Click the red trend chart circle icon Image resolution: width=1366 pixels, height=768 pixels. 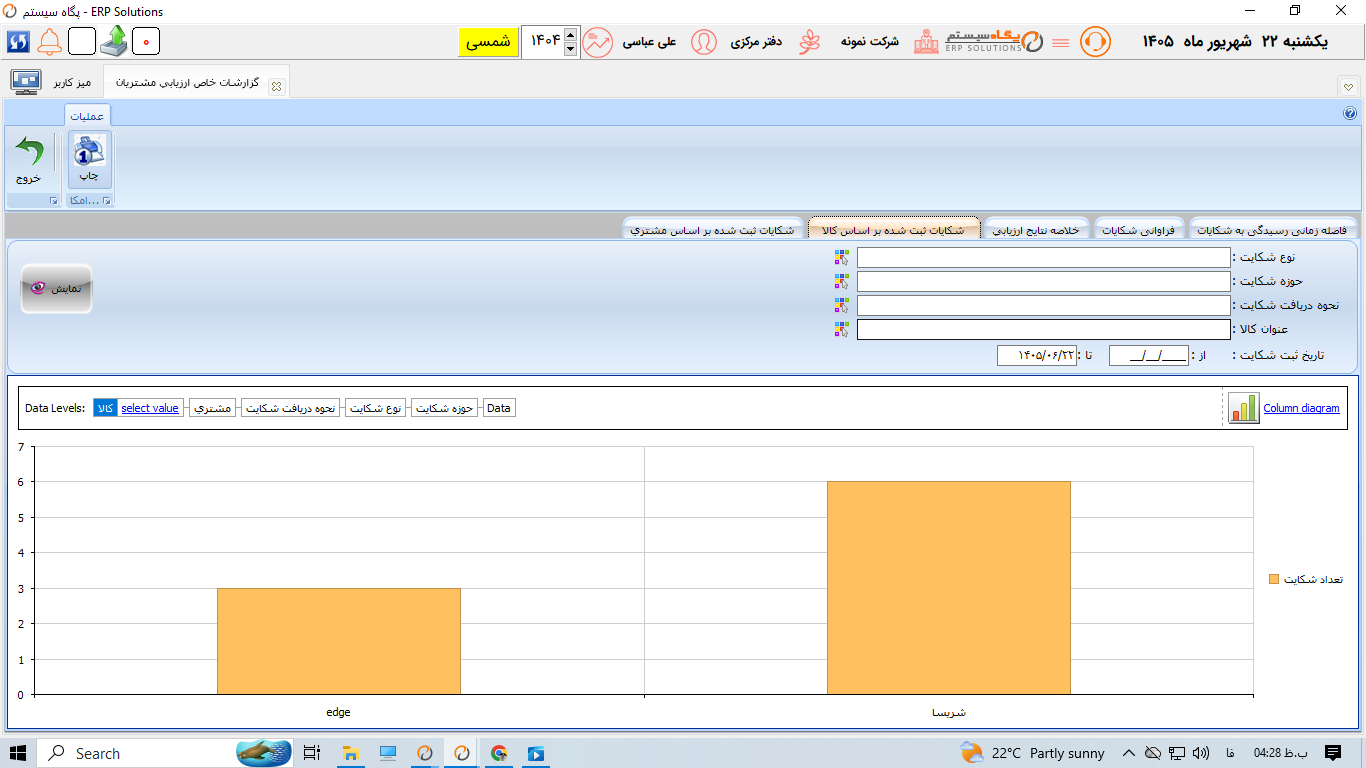(598, 42)
